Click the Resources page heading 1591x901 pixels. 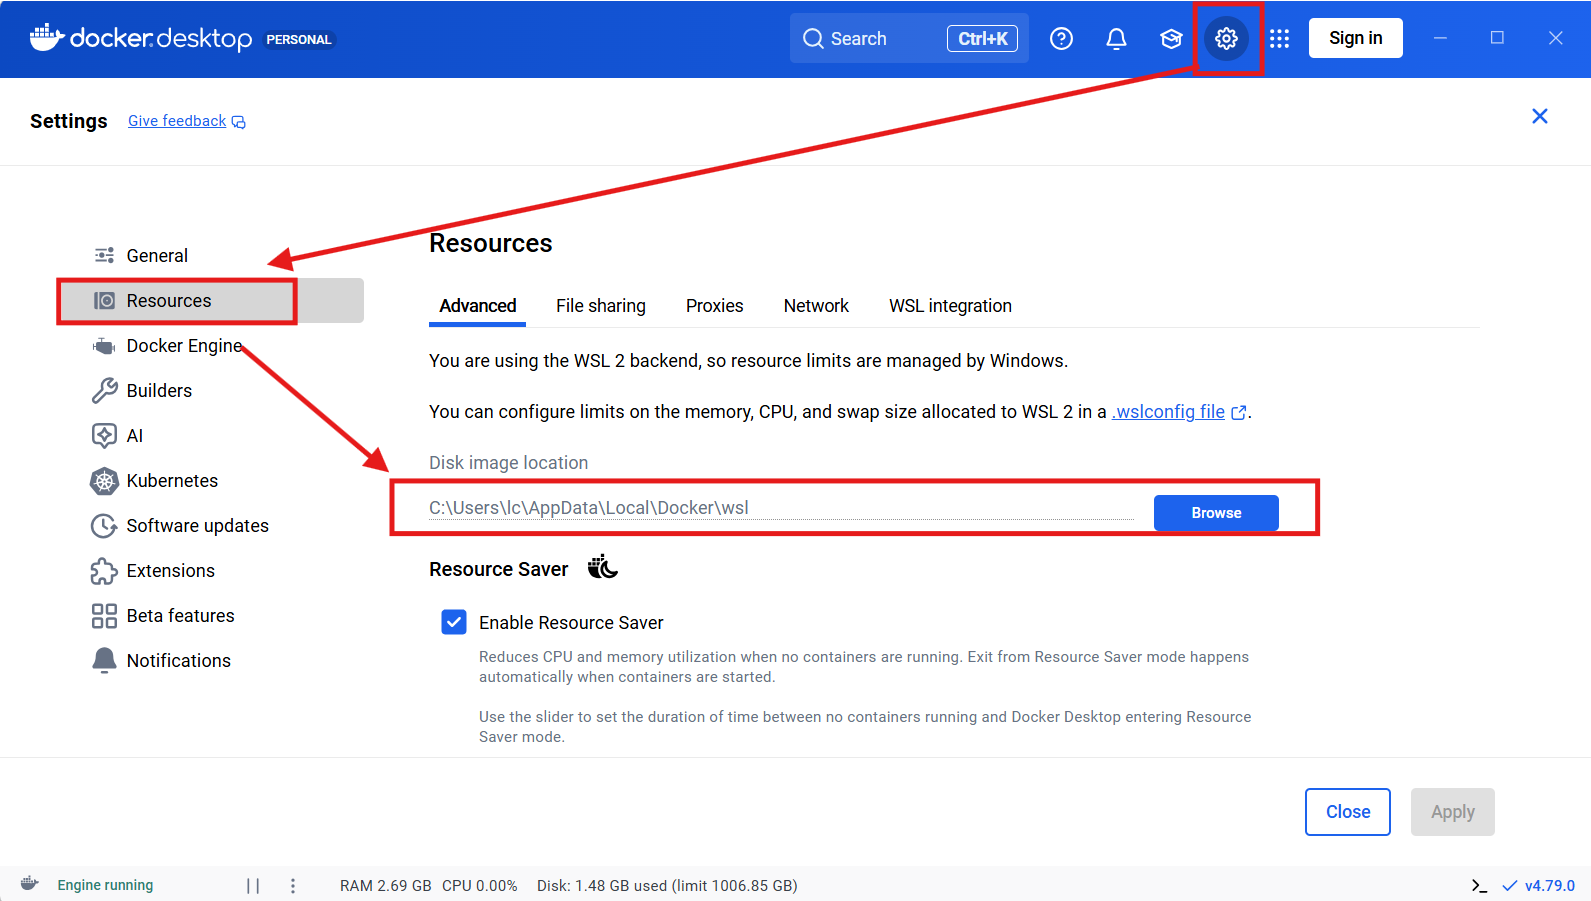(491, 244)
